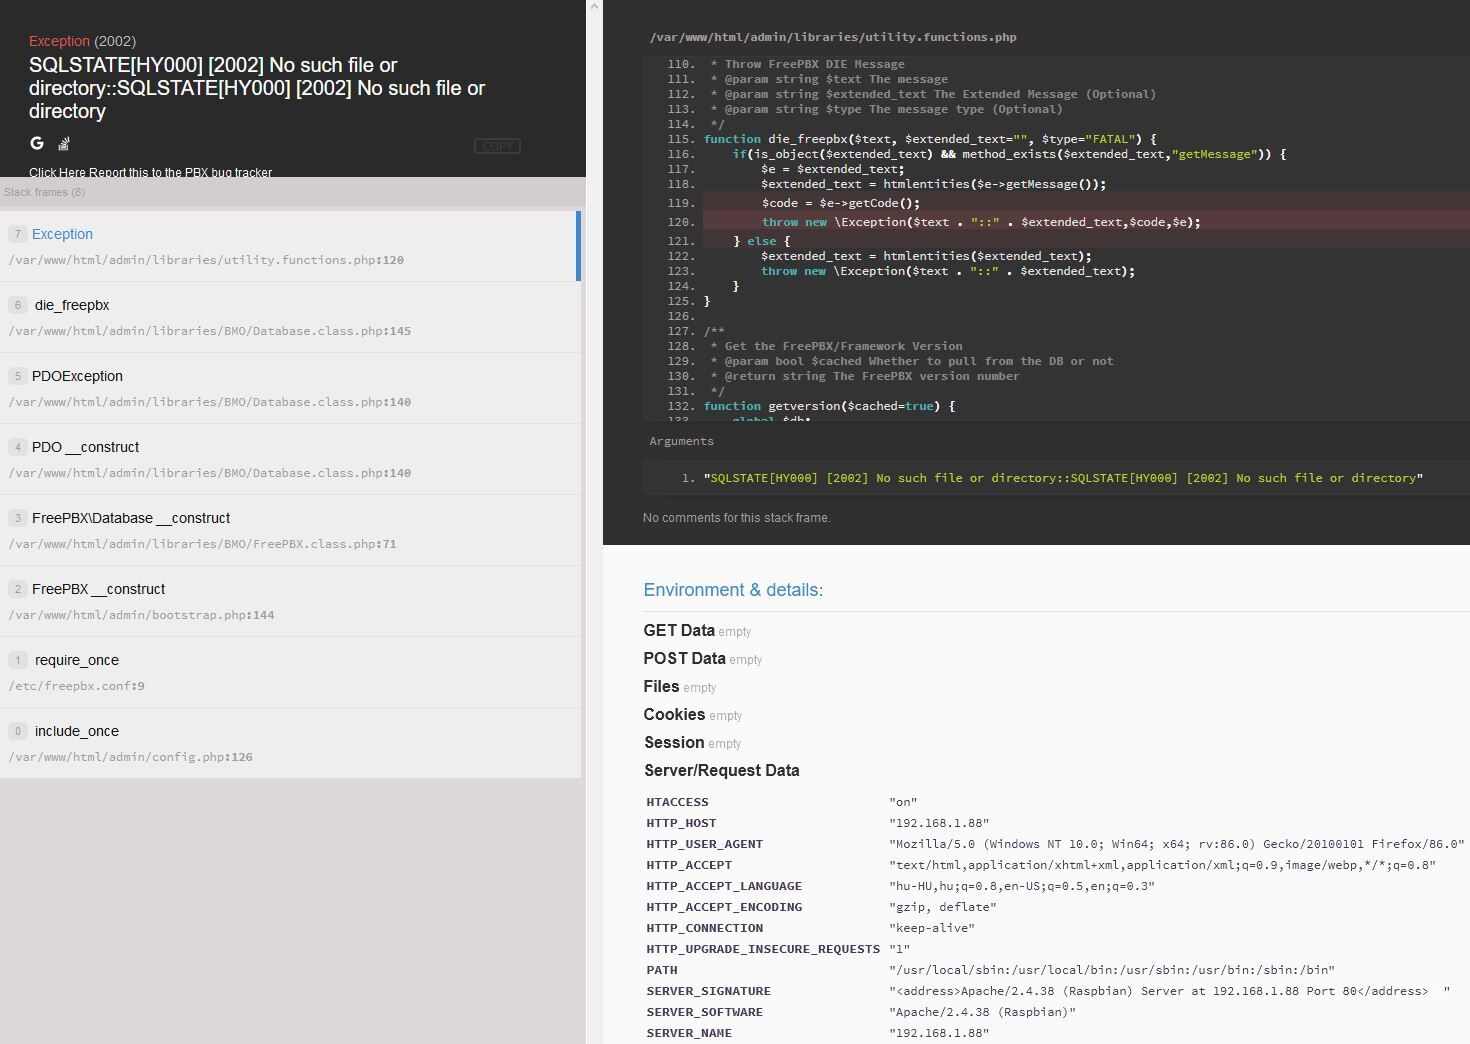Click the scroll-up arrow of left panel
Viewport: 1470px width, 1044px height.
click(594, 7)
